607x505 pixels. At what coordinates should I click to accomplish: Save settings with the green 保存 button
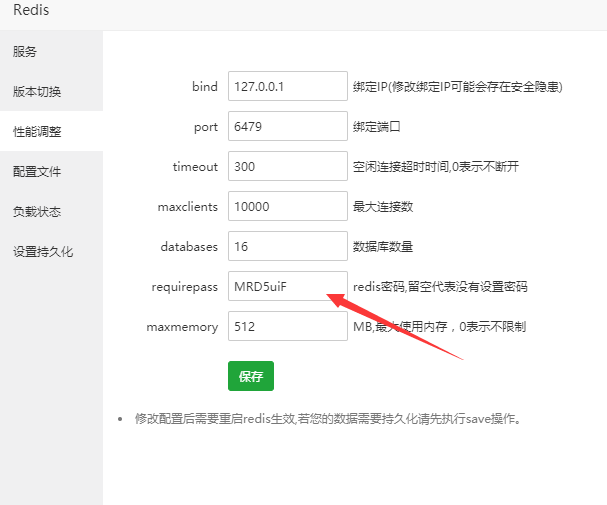pyautogui.click(x=251, y=376)
